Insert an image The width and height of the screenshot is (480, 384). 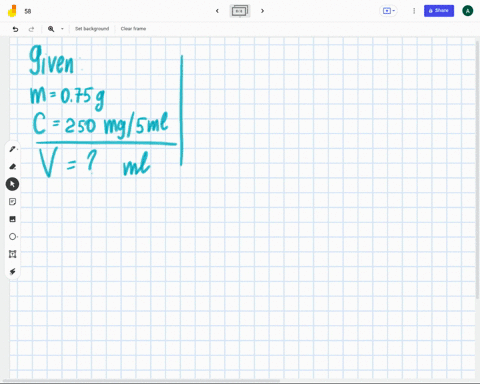[x=13, y=219]
